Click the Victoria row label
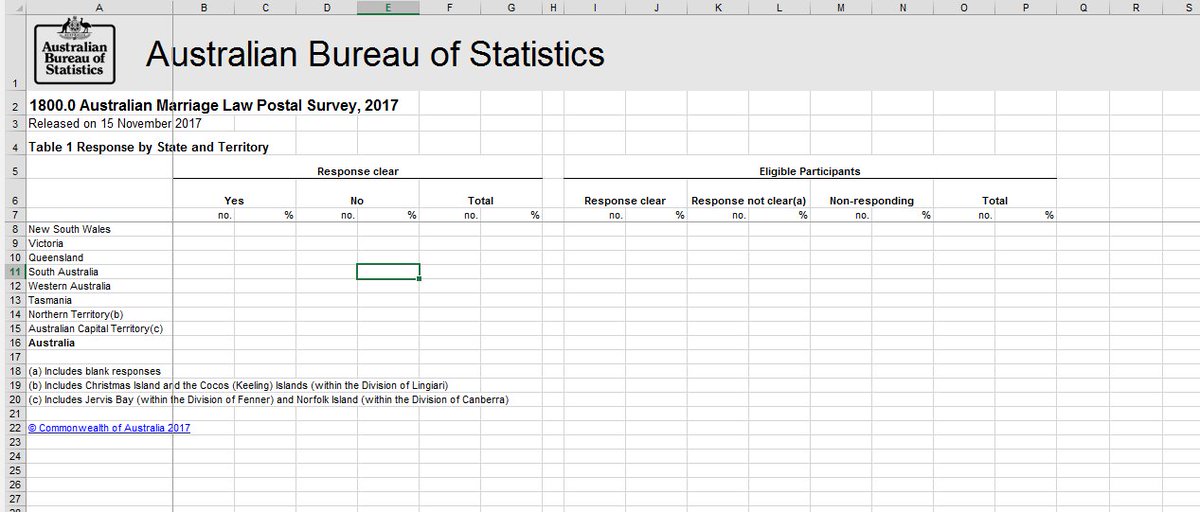 [x=46, y=243]
